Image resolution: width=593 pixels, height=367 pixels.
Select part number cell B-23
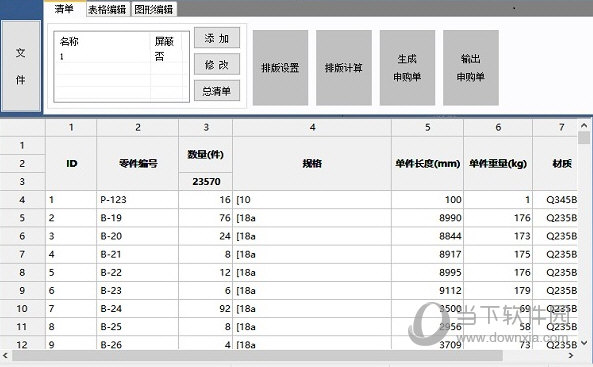(x=138, y=291)
